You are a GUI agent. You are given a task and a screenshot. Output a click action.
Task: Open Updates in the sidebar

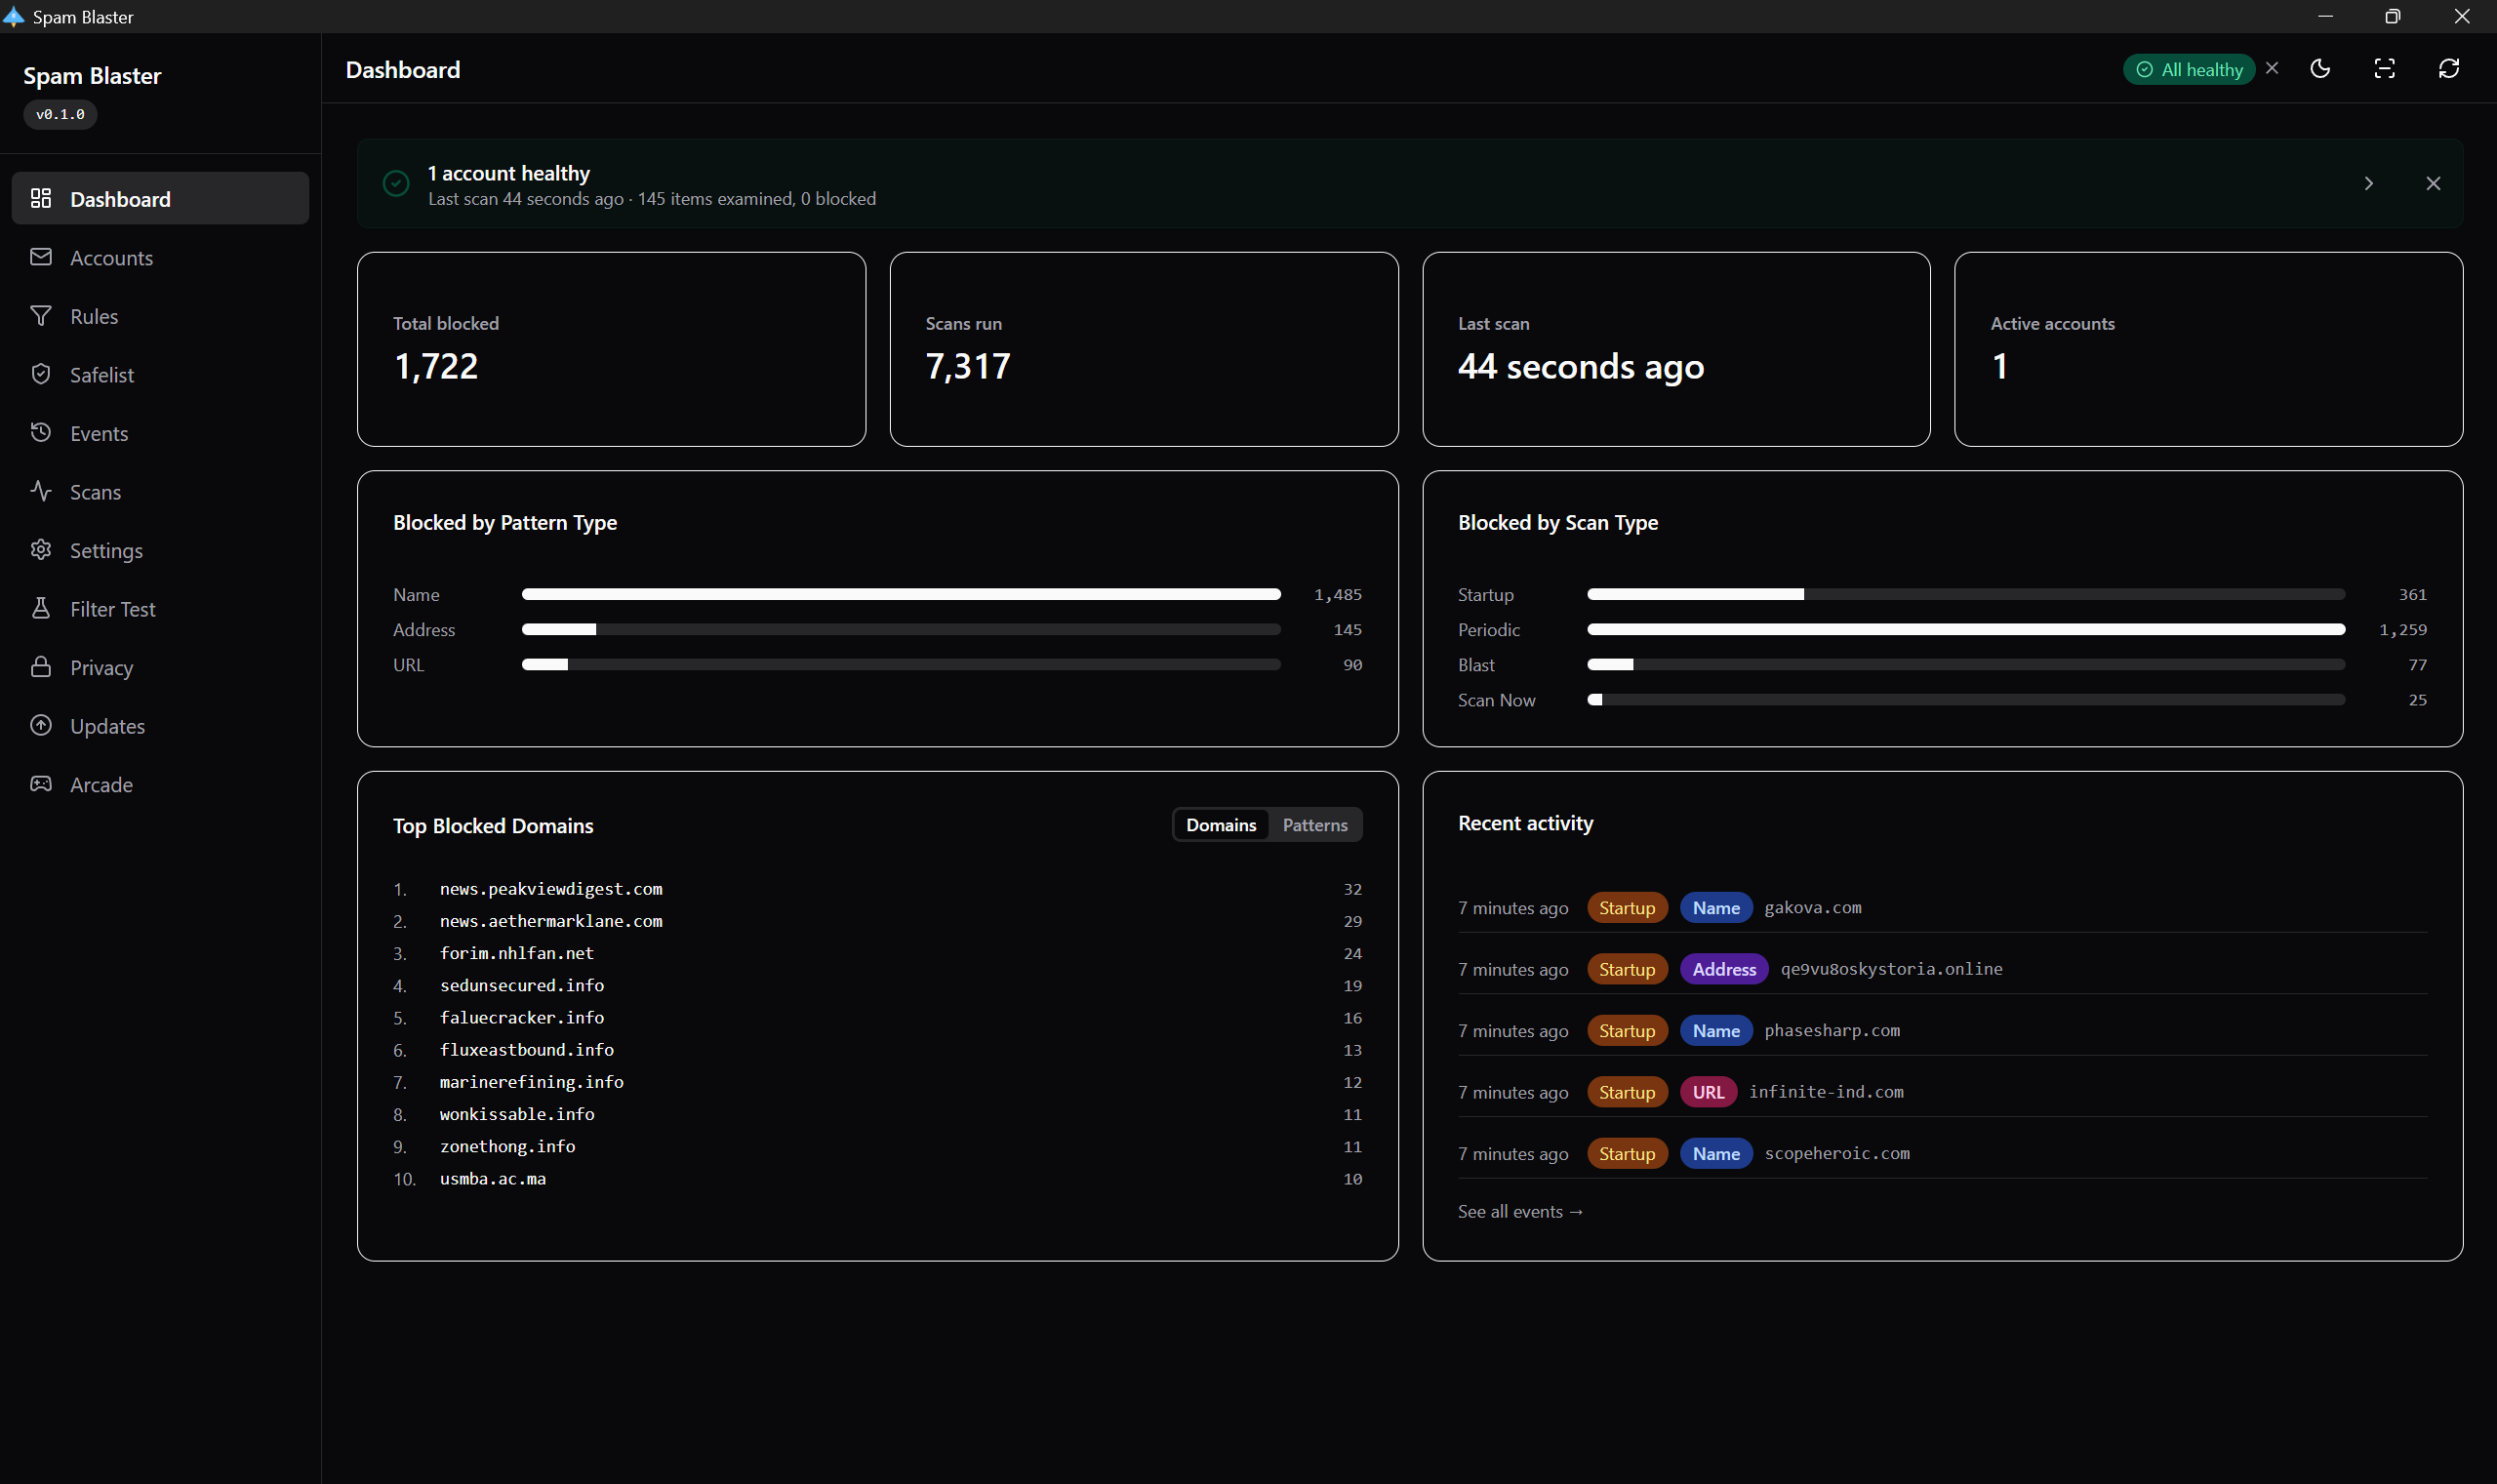pos(160,725)
